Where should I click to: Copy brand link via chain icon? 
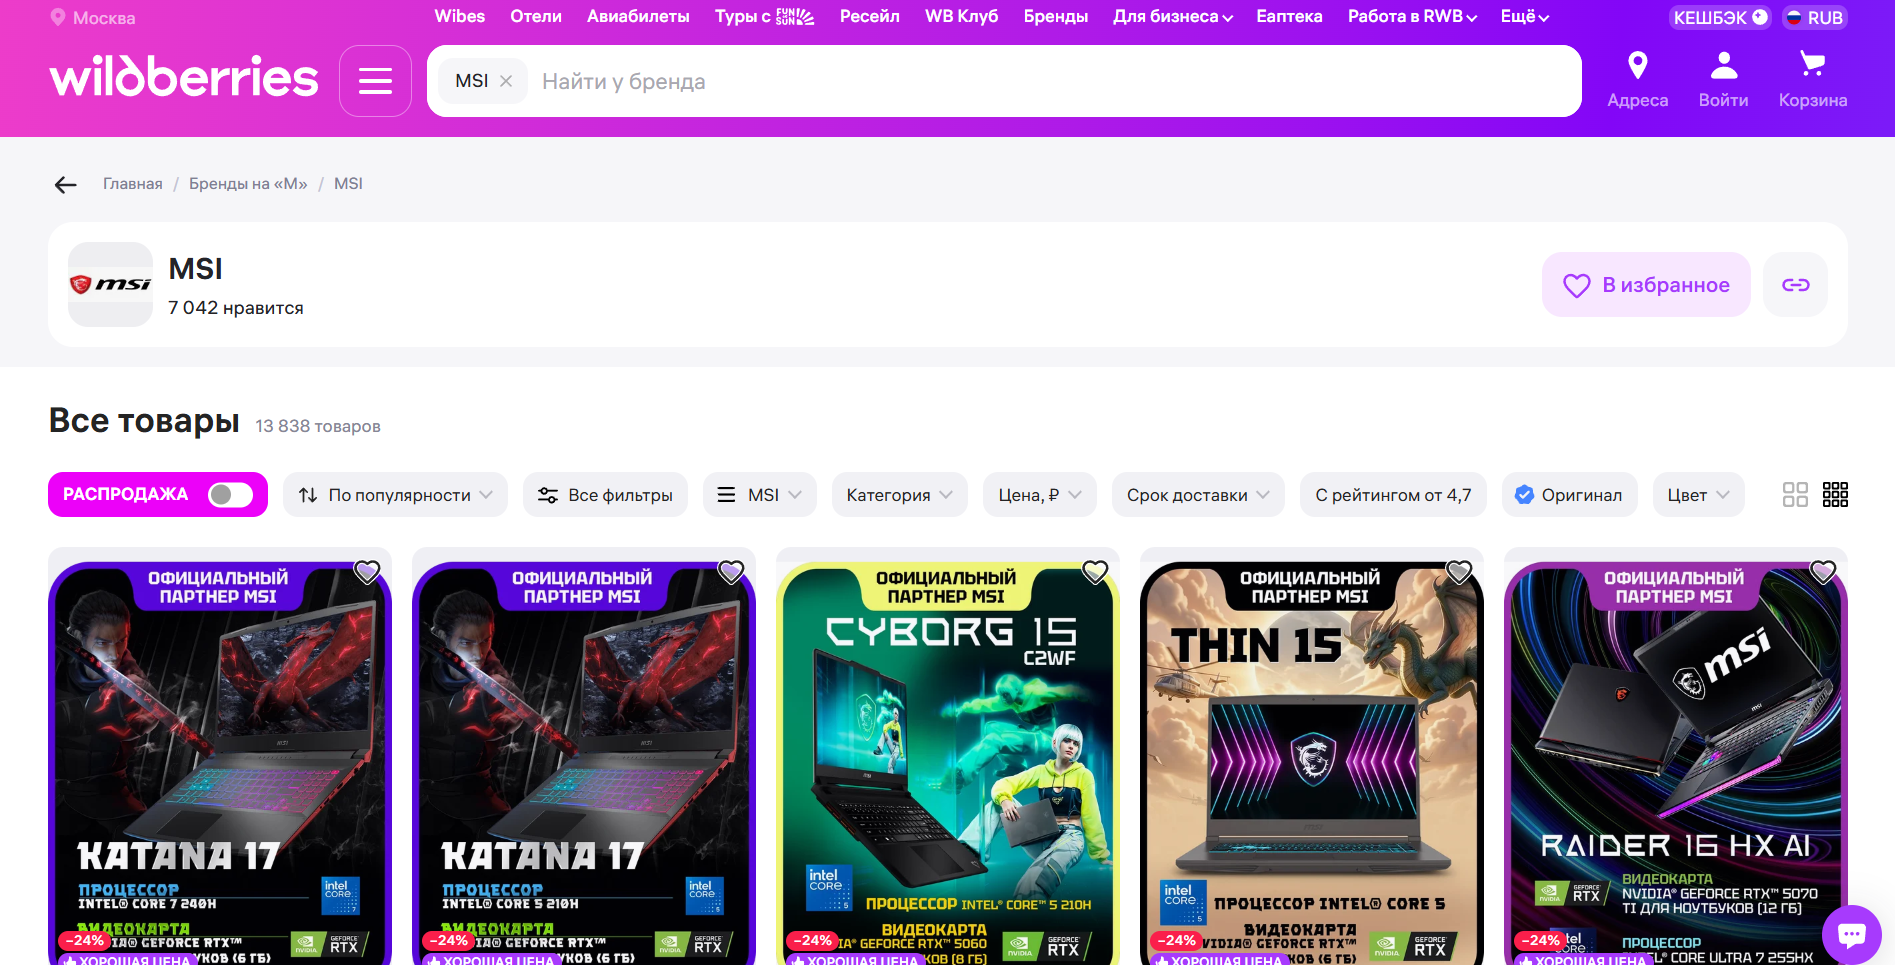coord(1795,285)
